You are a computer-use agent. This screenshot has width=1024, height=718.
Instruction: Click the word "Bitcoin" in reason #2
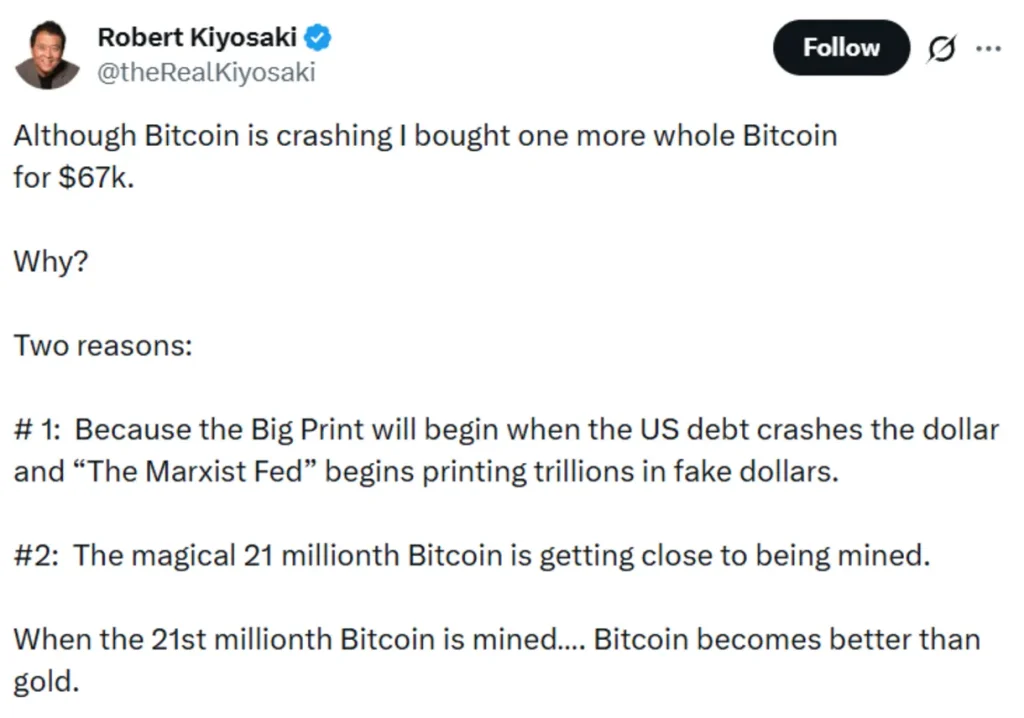pyautogui.click(x=453, y=555)
